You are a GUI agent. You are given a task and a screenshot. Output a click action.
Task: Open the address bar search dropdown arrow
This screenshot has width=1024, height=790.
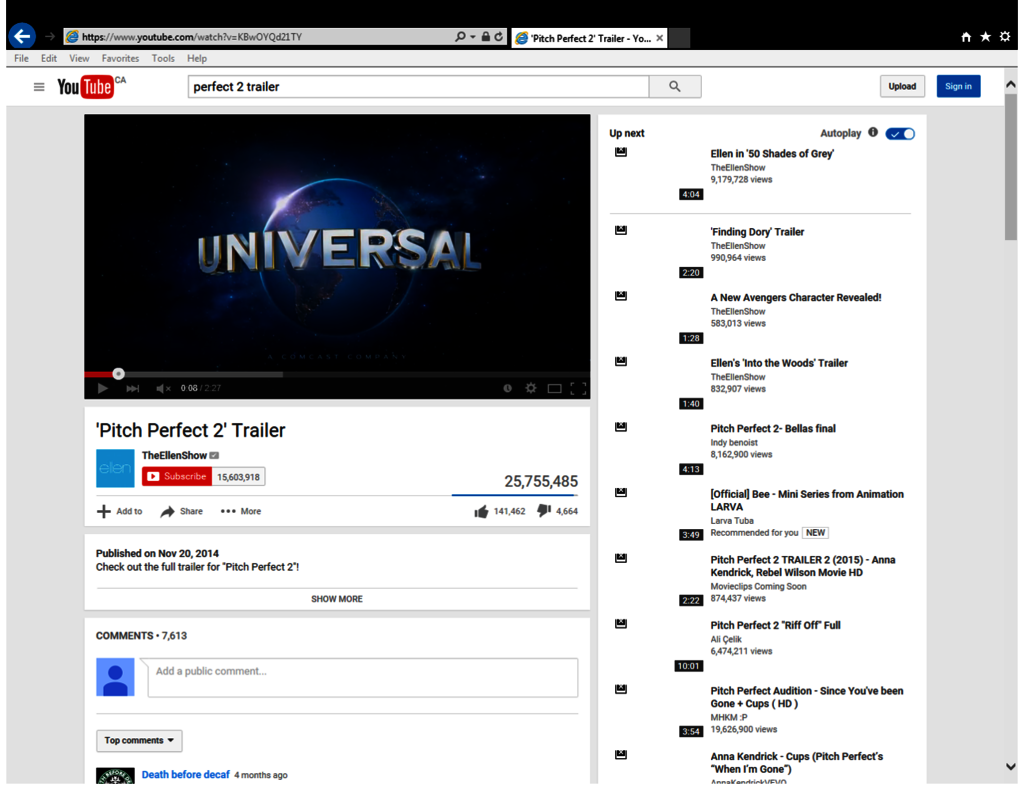pyautogui.click(x=473, y=37)
